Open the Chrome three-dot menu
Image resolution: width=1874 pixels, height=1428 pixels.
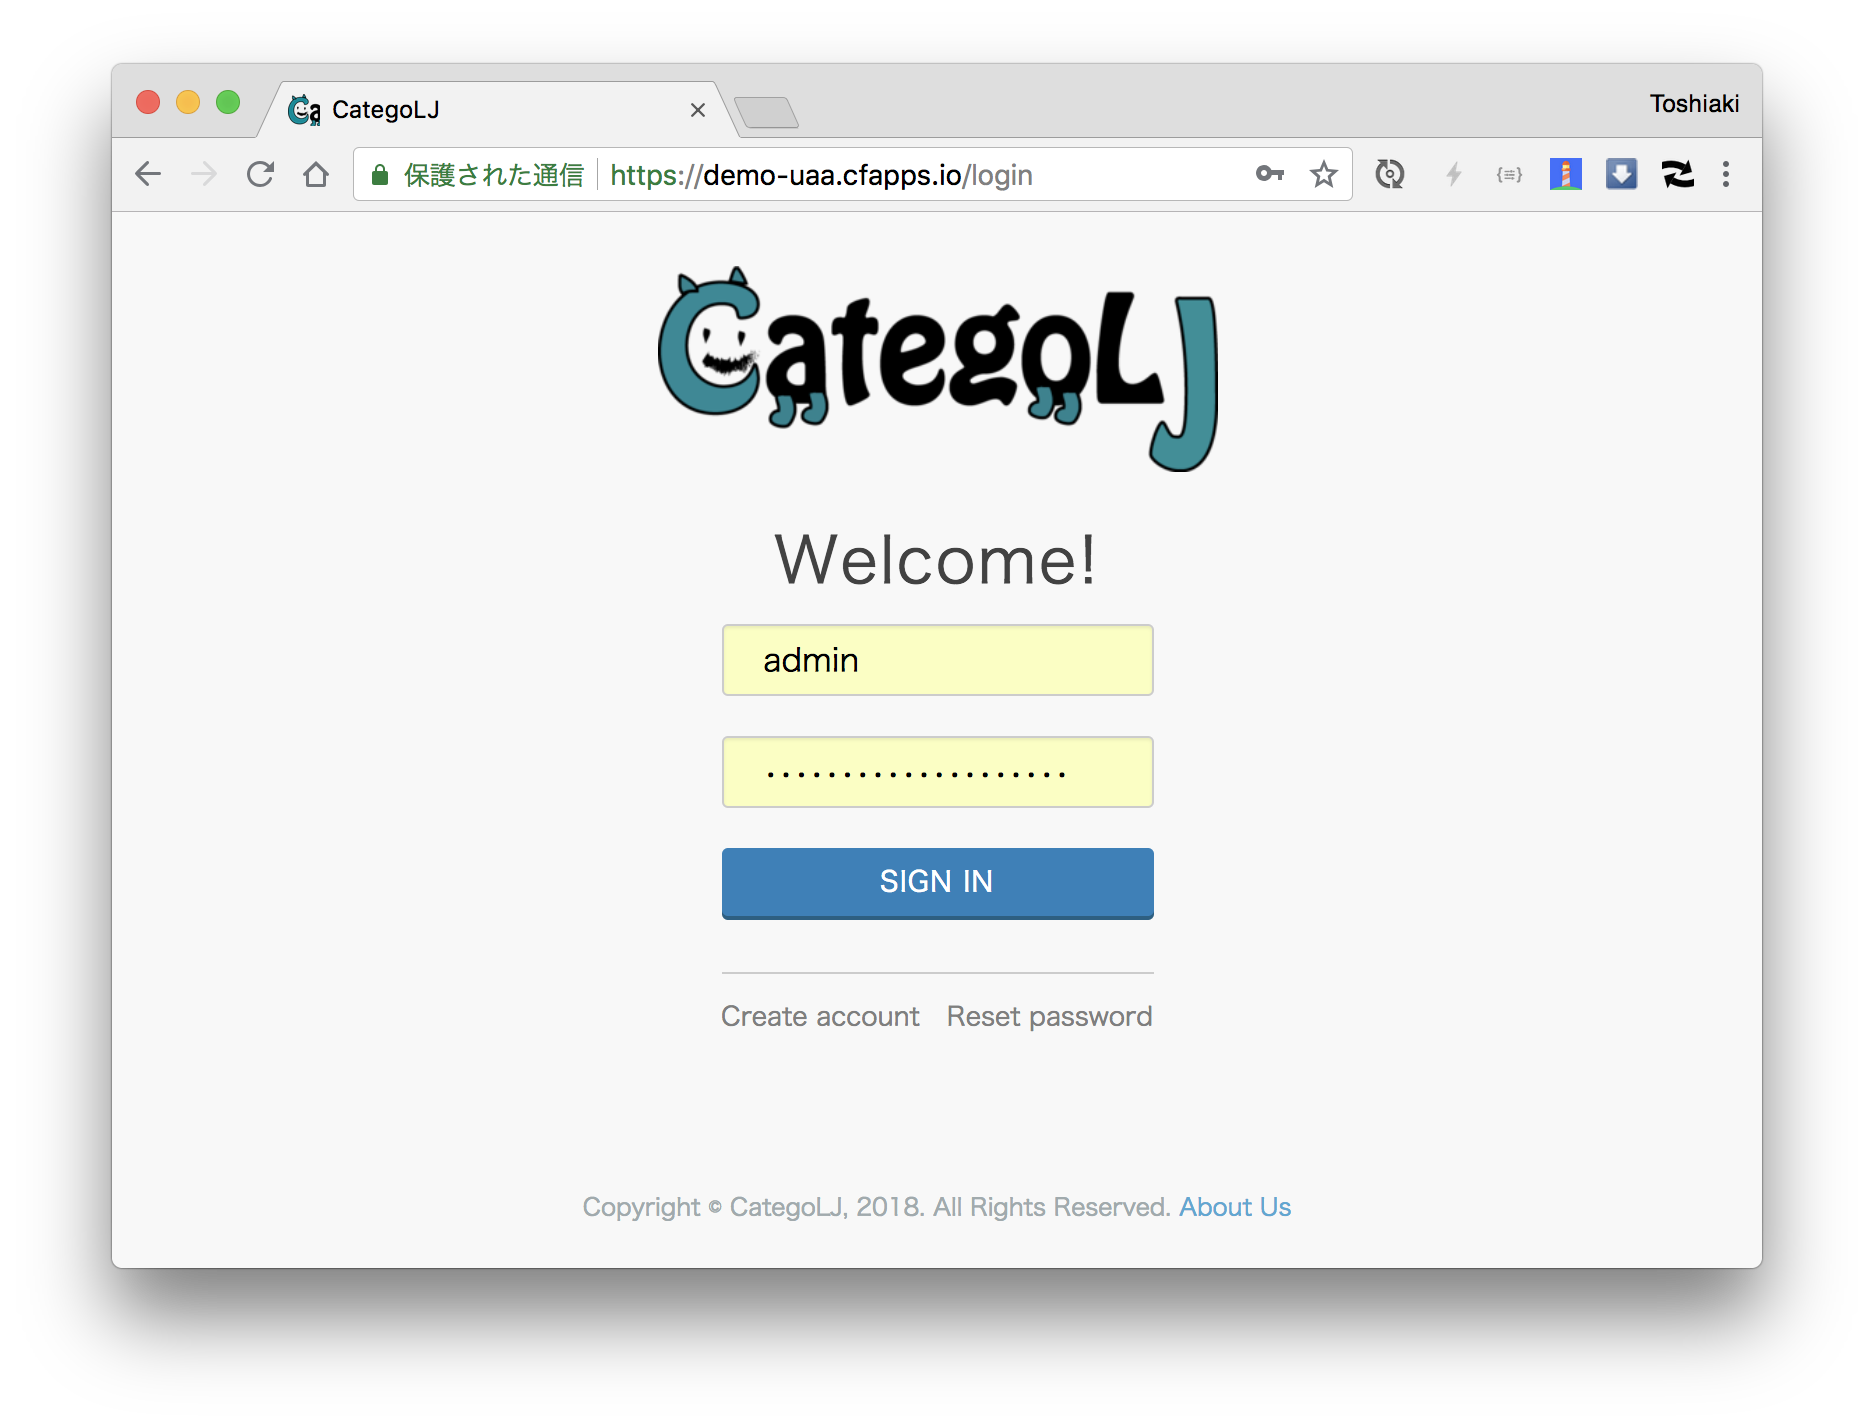point(1726,175)
